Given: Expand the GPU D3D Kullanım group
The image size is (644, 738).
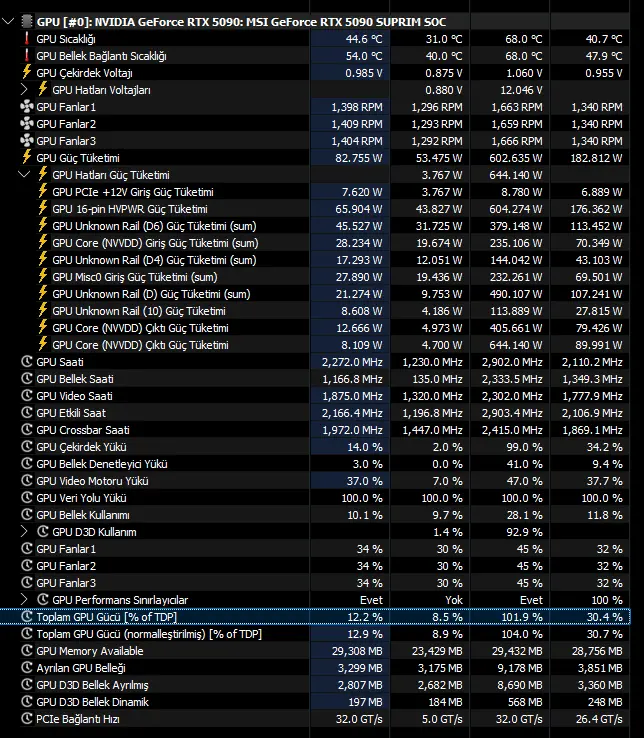Looking at the screenshot, I should tap(24, 531).
